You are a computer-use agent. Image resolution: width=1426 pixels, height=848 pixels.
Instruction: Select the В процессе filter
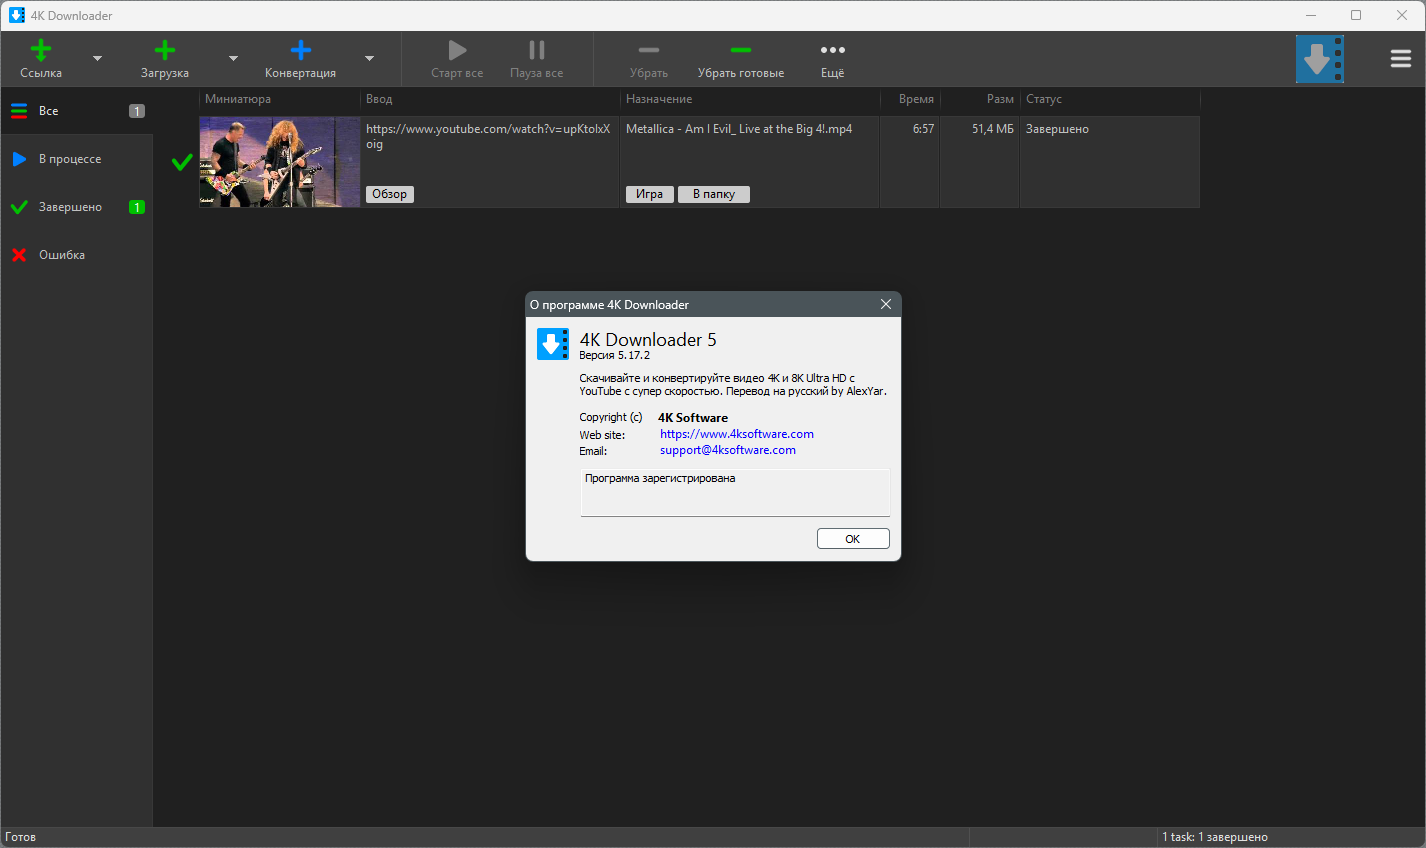point(77,159)
